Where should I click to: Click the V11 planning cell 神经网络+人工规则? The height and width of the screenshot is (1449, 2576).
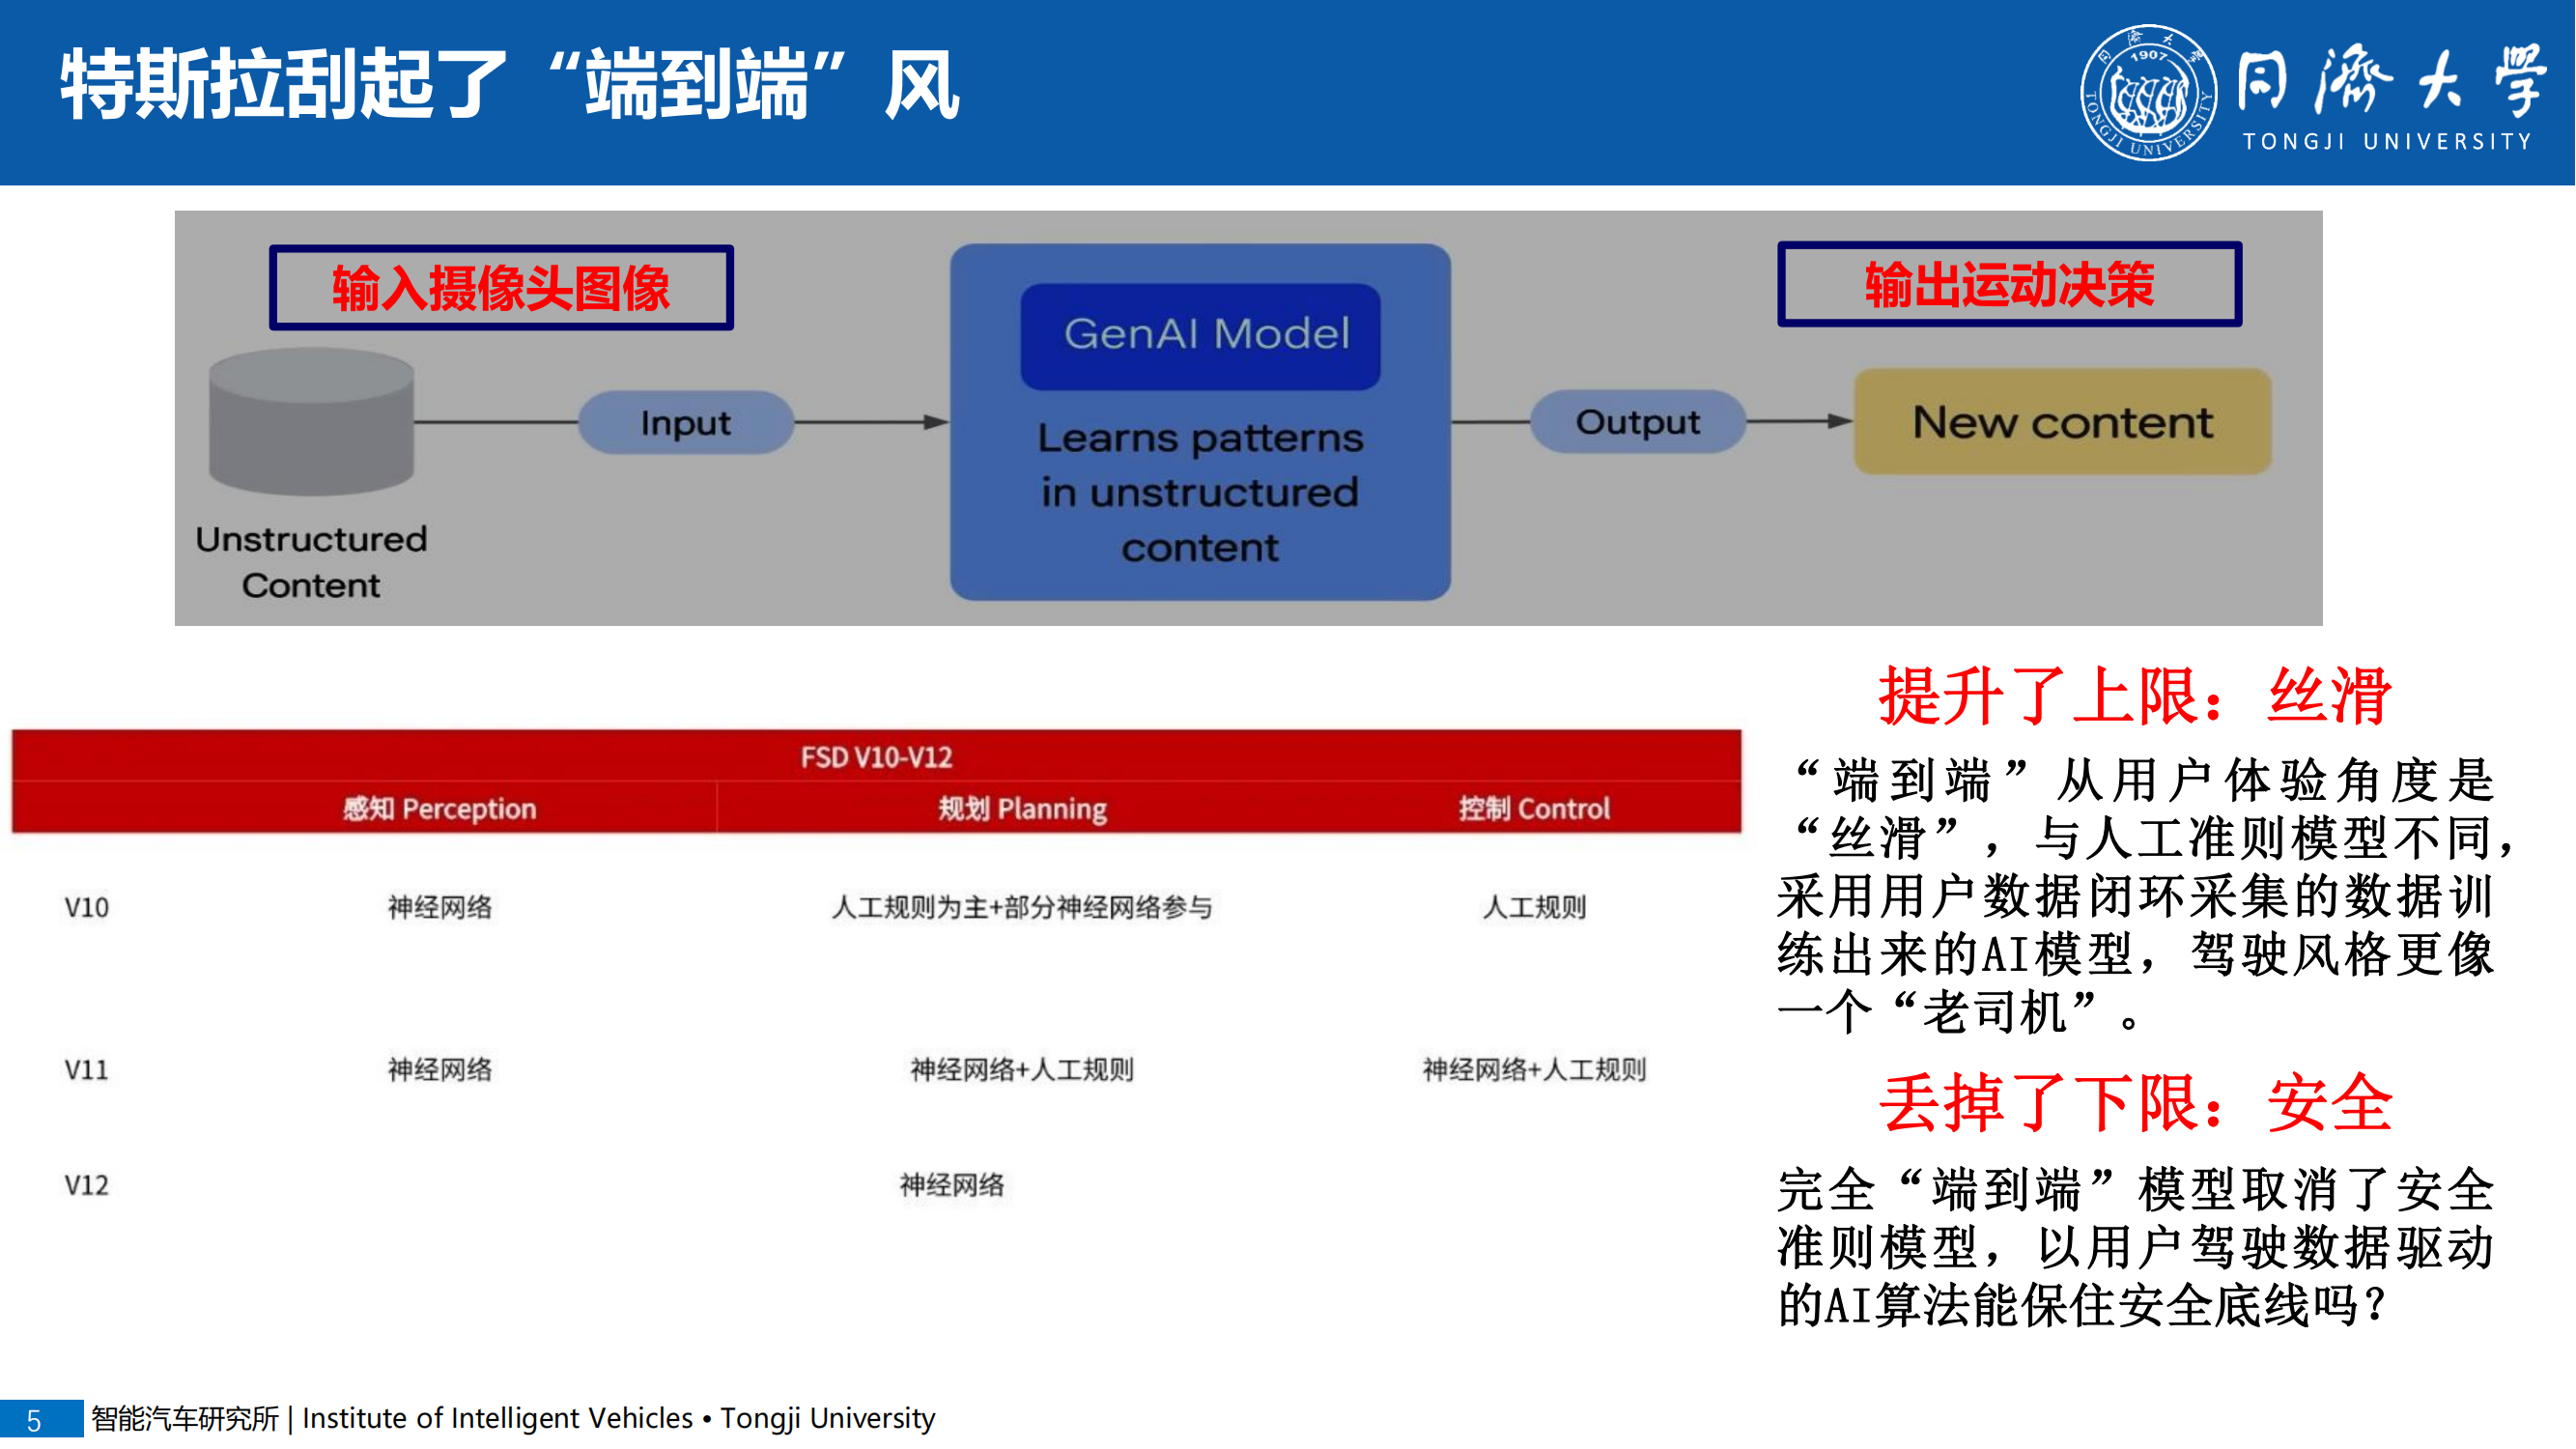(1022, 1070)
